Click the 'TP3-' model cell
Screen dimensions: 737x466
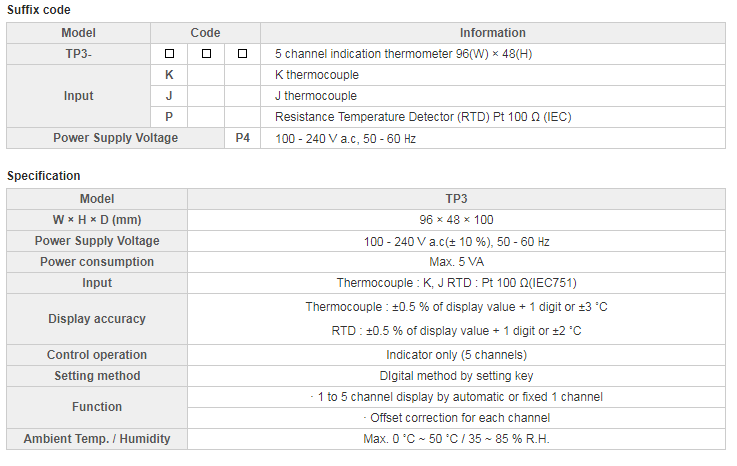tap(79, 53)
